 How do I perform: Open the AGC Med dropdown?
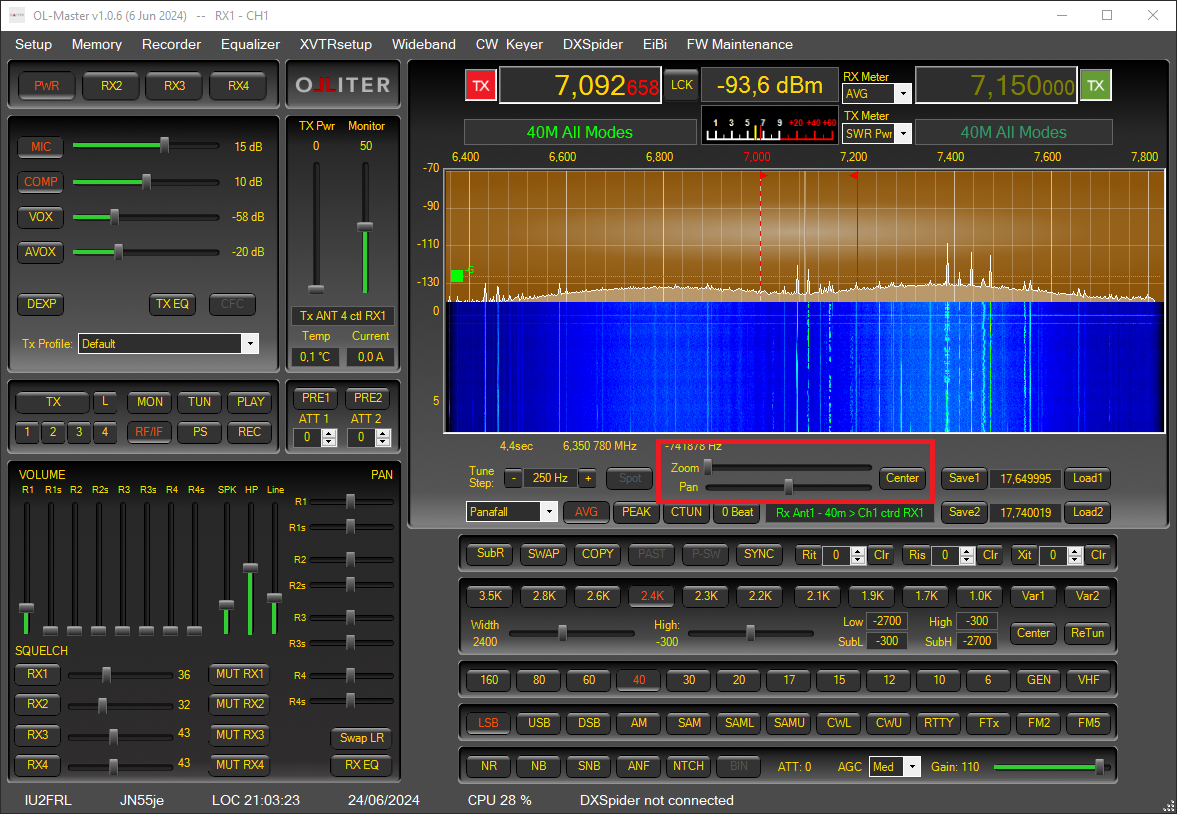[x=911, y=766]
